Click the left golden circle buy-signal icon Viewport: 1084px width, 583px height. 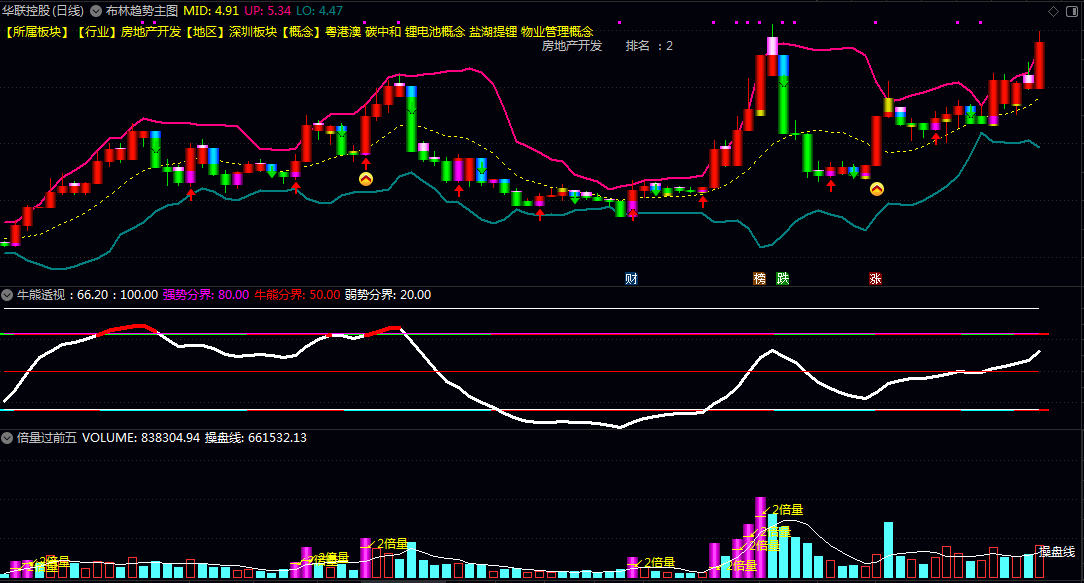coord(368,177)
